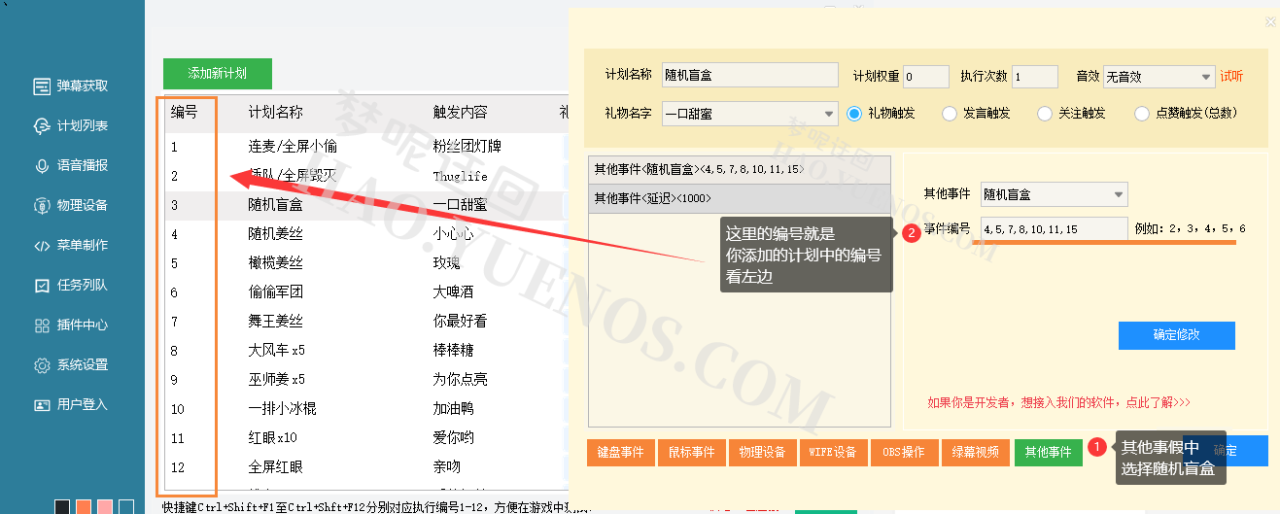Click 试听 sound preview link
Screen dimensions: 1280x514
point(1231,76)
